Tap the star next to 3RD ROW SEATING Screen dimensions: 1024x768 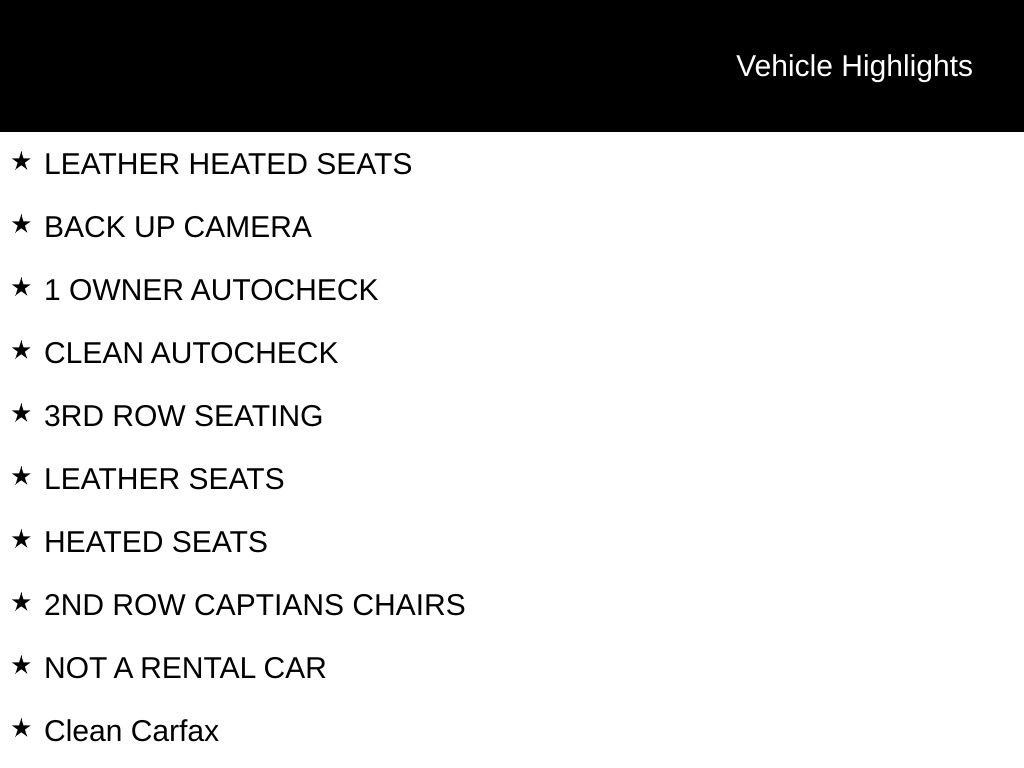pyautogui.click(x=22, y=413)
